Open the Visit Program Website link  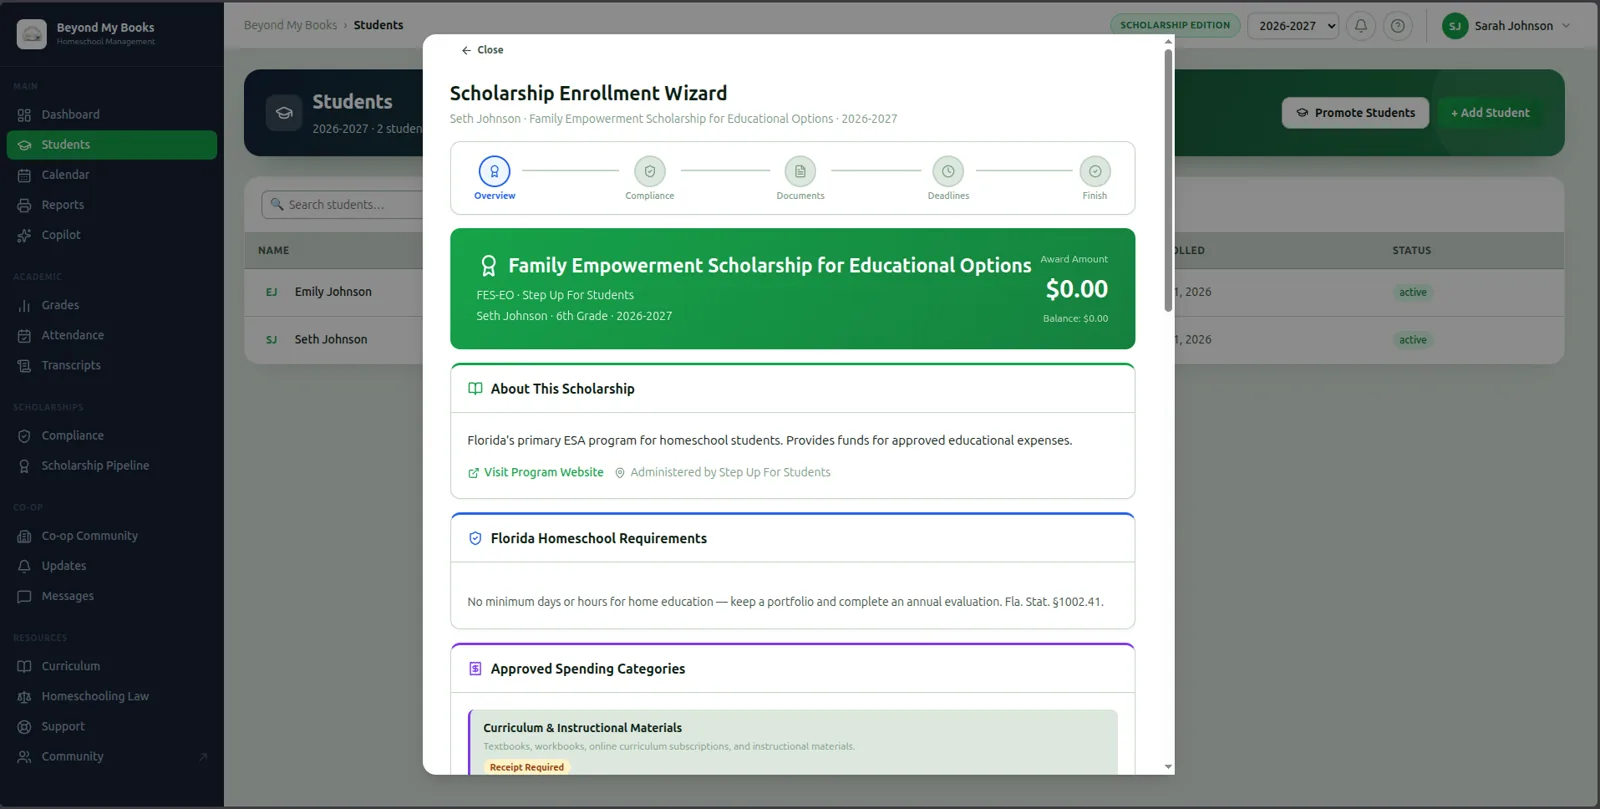pos(536,473)
